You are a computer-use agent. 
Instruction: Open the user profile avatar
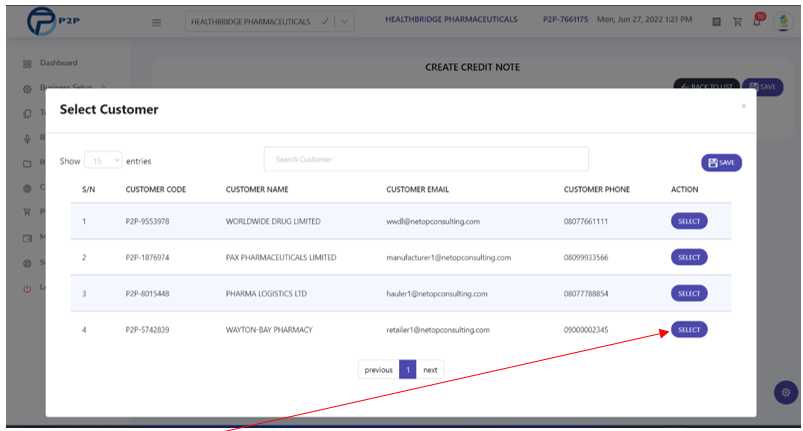783,21
